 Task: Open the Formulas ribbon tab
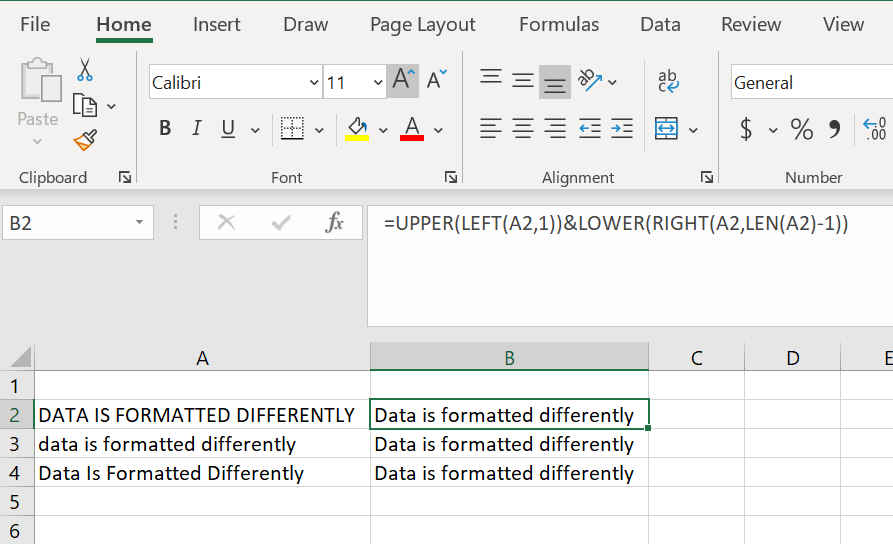(559, 25)
